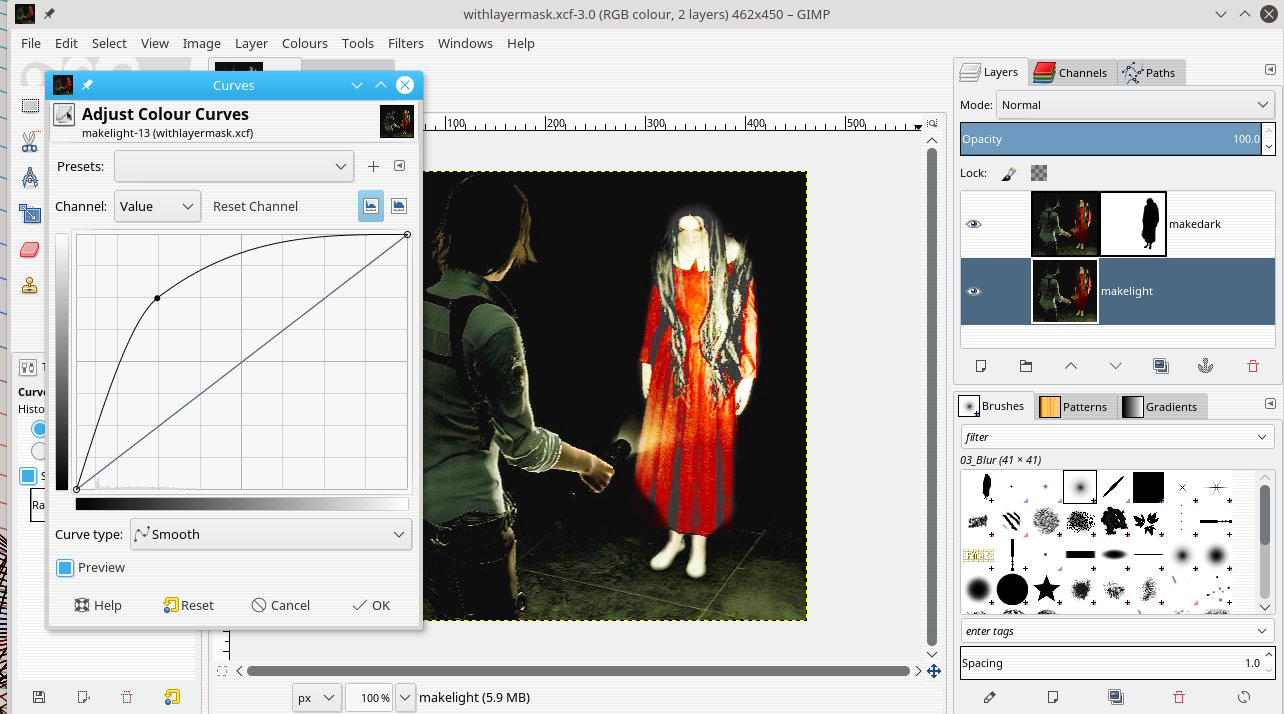Screen dimensions: 1284x714
Task: Adjust the layer Opacity slider
Action: click(1111, 139)
